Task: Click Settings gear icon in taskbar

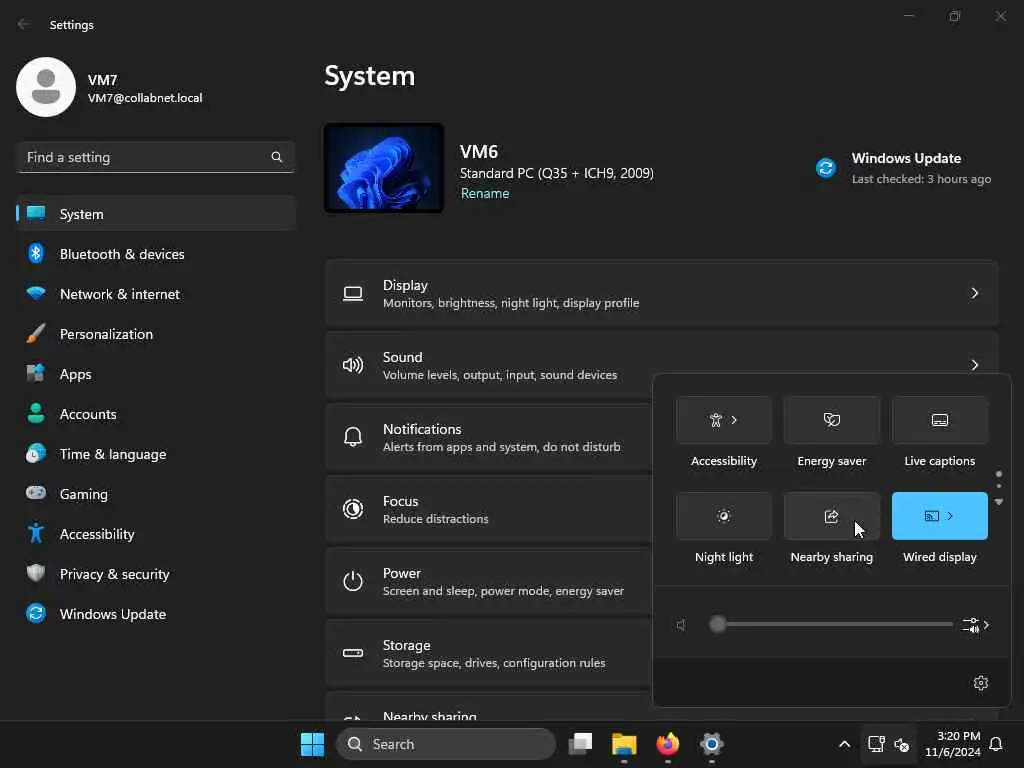Action: 711,744
